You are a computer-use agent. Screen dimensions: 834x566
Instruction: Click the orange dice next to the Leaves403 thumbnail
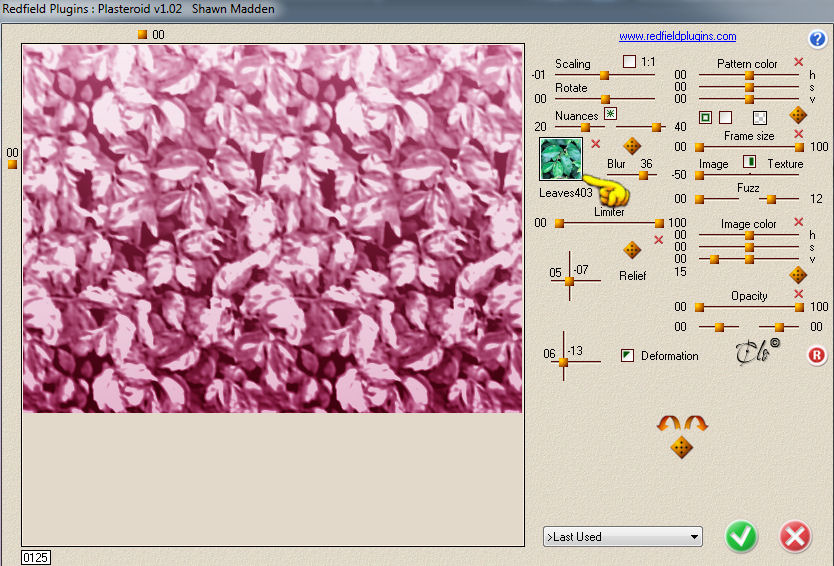point(631,145)
